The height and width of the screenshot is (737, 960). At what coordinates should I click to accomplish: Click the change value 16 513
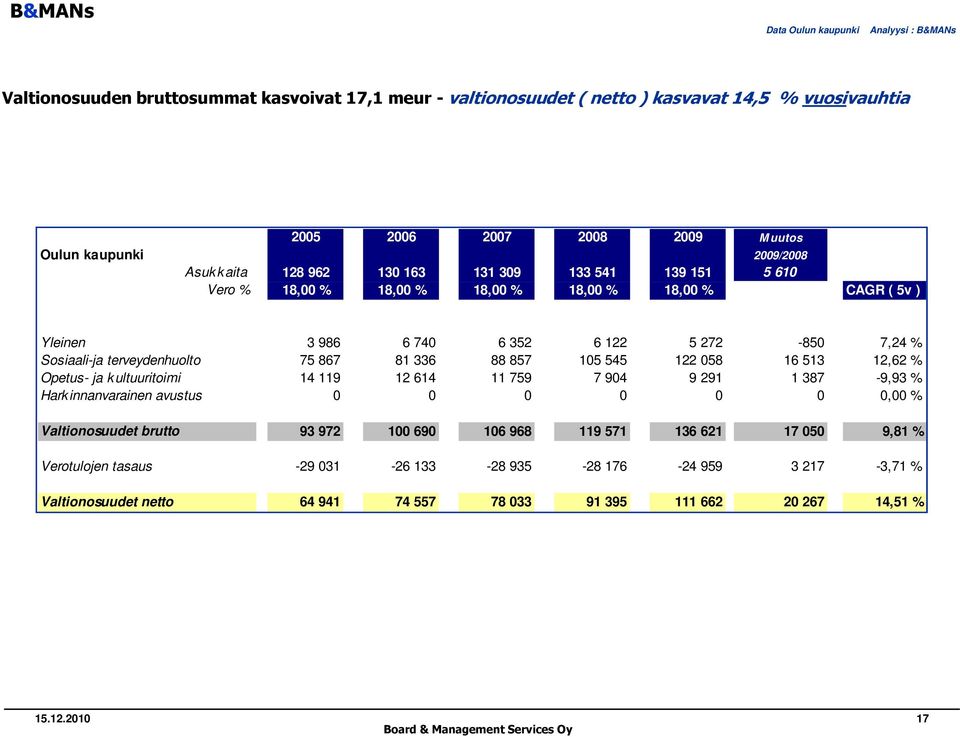[804, 361]
